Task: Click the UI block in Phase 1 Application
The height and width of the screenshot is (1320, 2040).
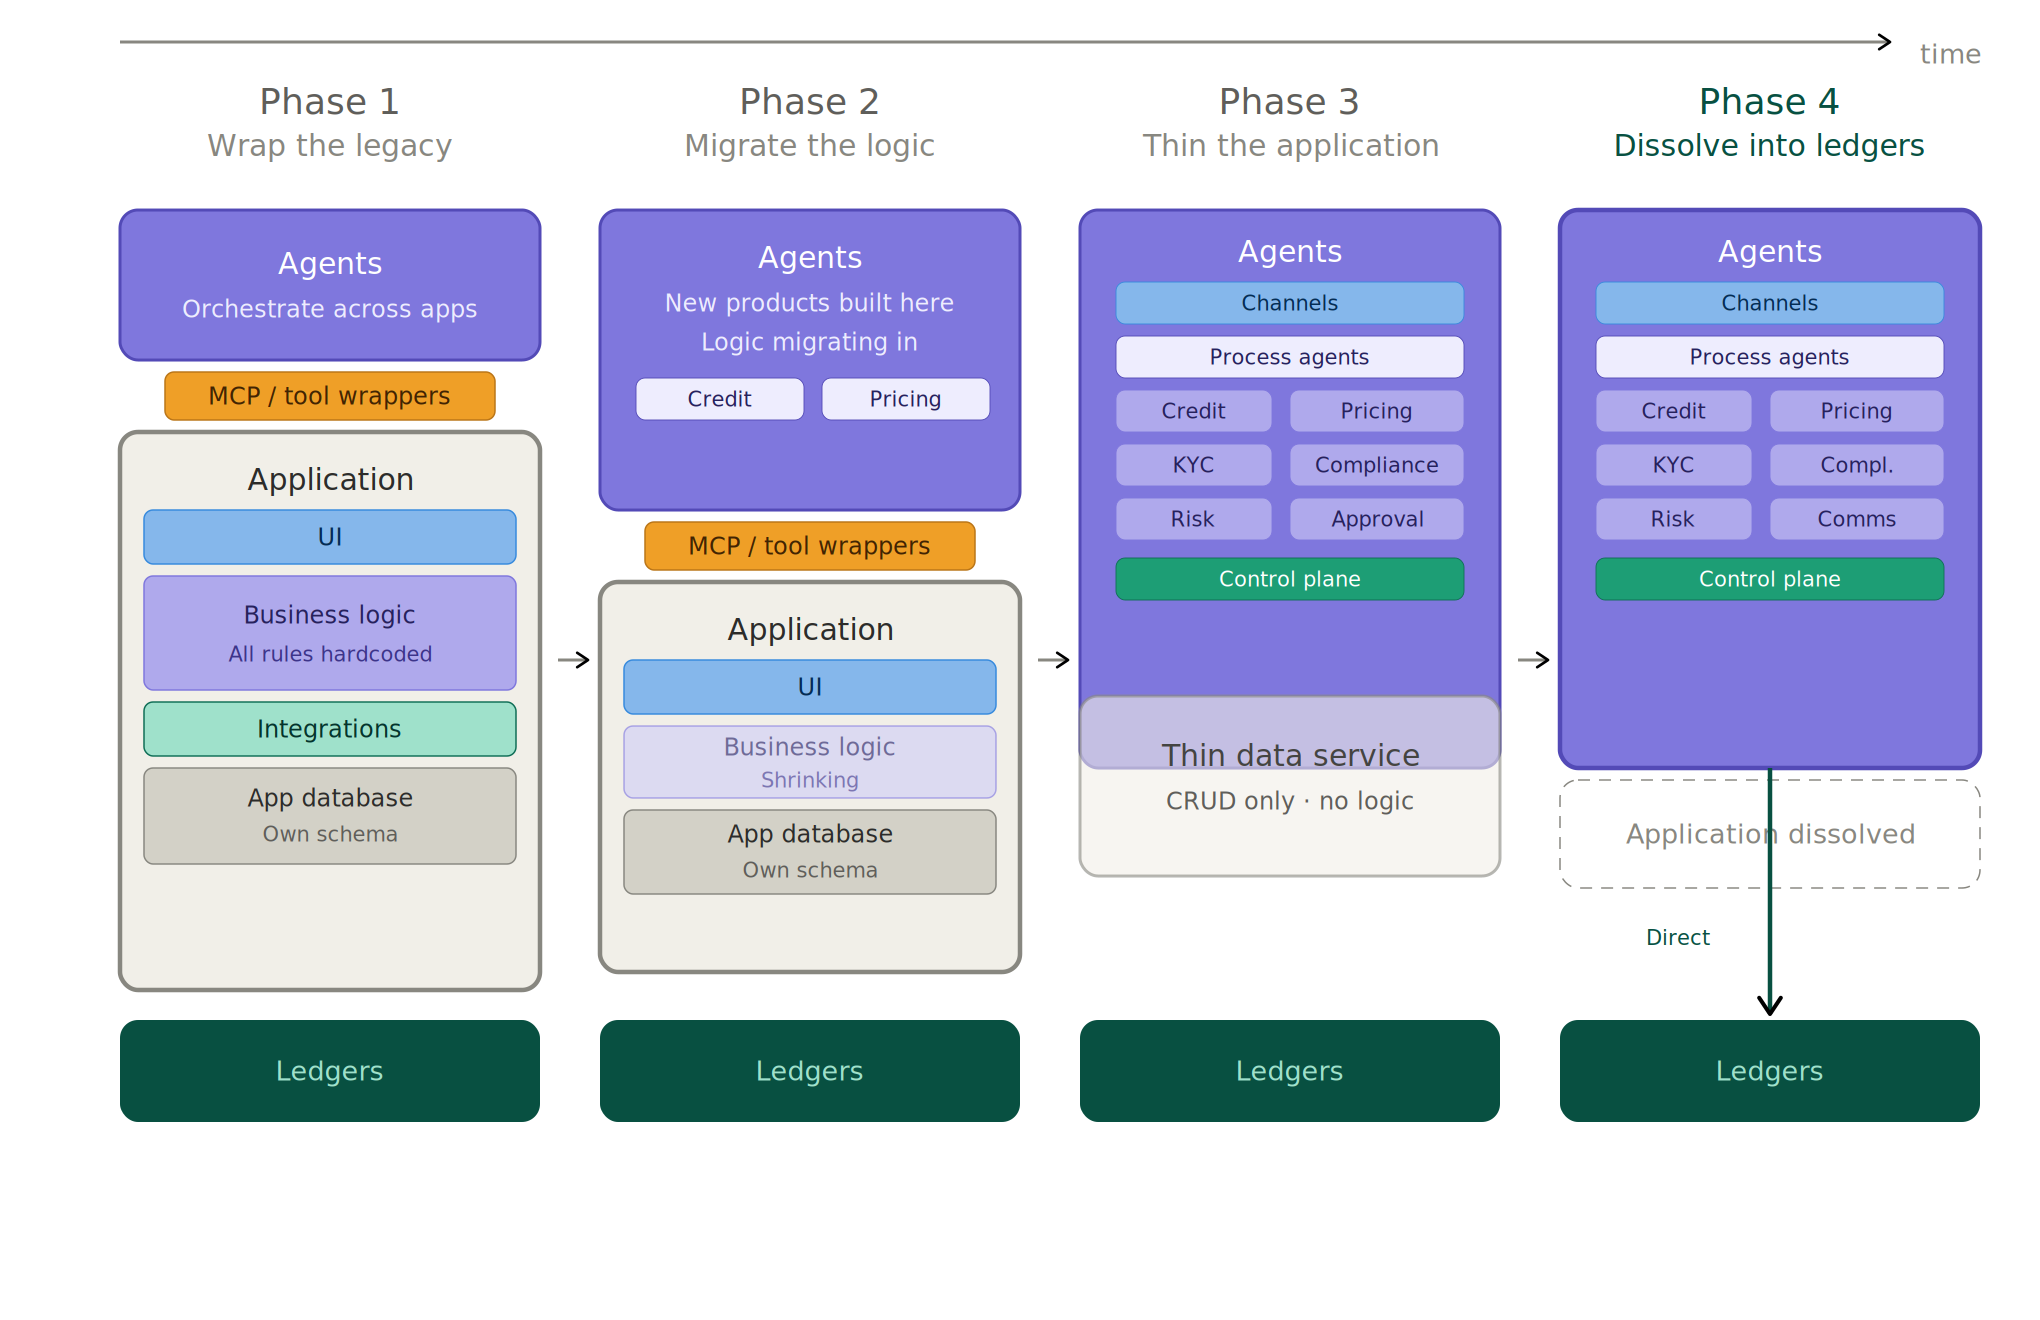Action: tap(330, 537)
